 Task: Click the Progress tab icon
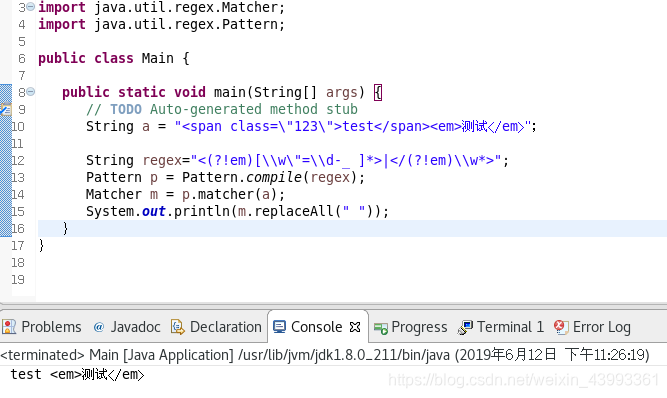coord(381,328)
